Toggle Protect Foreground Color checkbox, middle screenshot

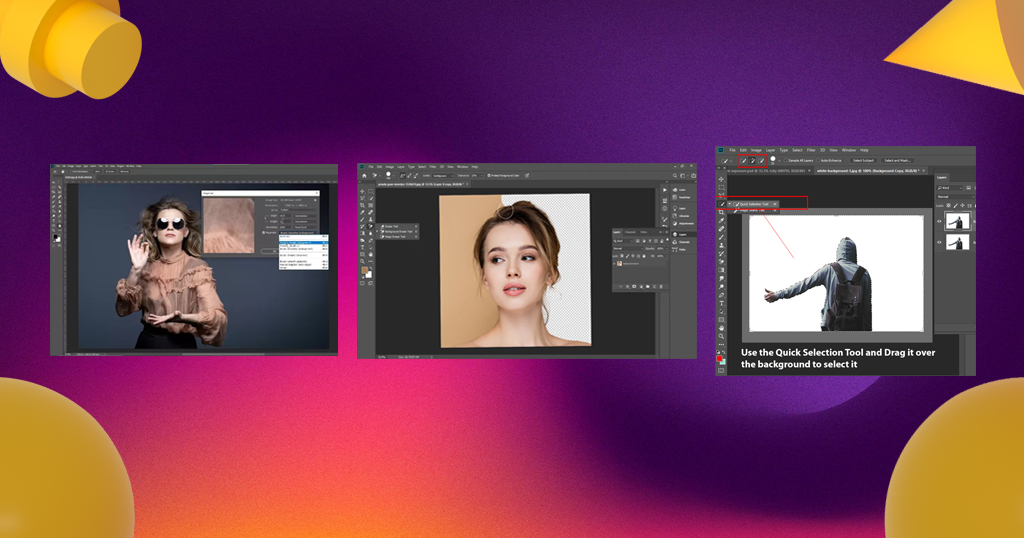pos(489,176)
